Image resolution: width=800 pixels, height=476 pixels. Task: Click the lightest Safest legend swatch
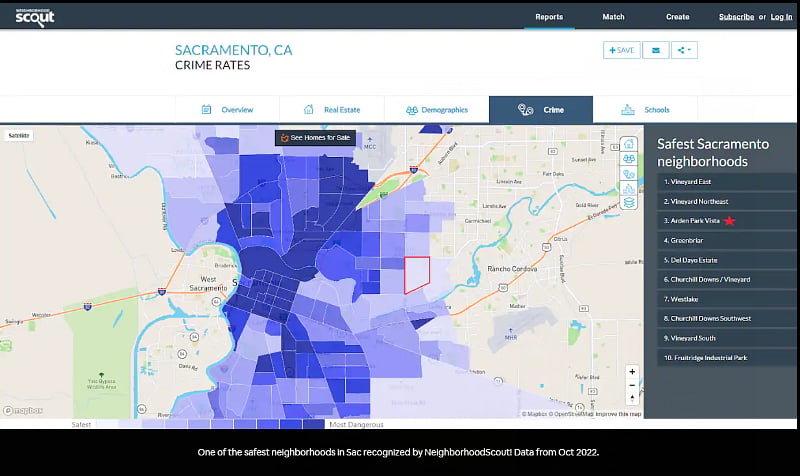click(x=107, y=424)
